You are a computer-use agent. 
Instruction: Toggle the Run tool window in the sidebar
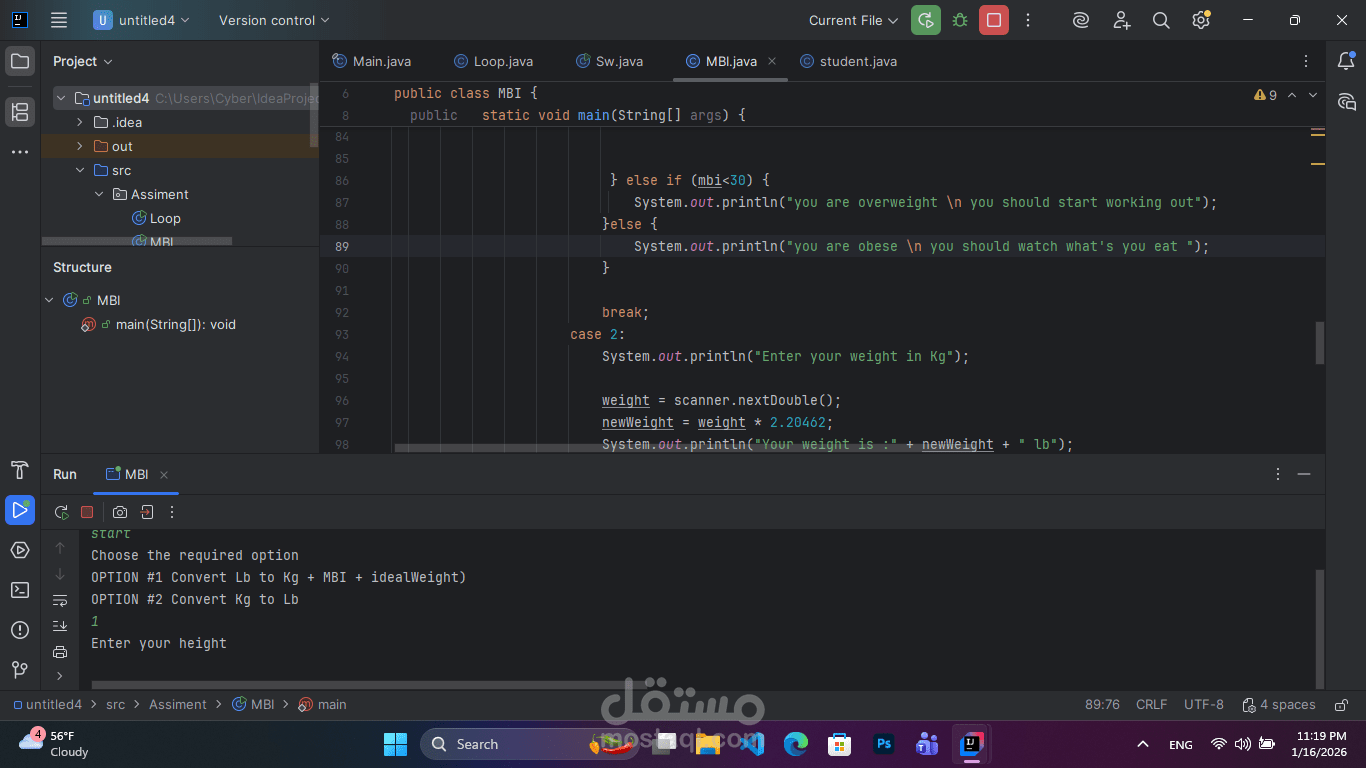coord(20,510)
